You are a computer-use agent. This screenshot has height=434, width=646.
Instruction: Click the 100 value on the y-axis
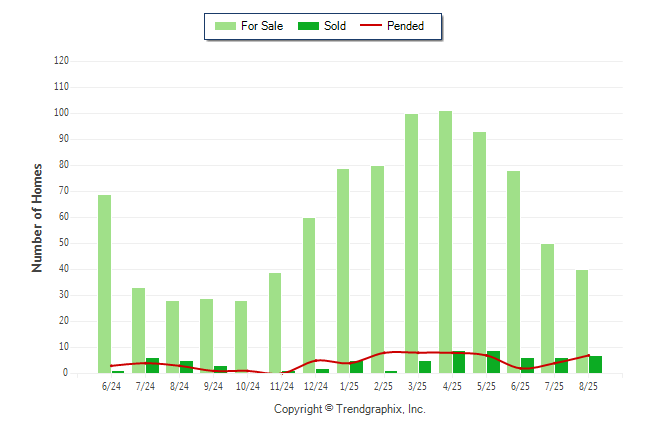61,113
